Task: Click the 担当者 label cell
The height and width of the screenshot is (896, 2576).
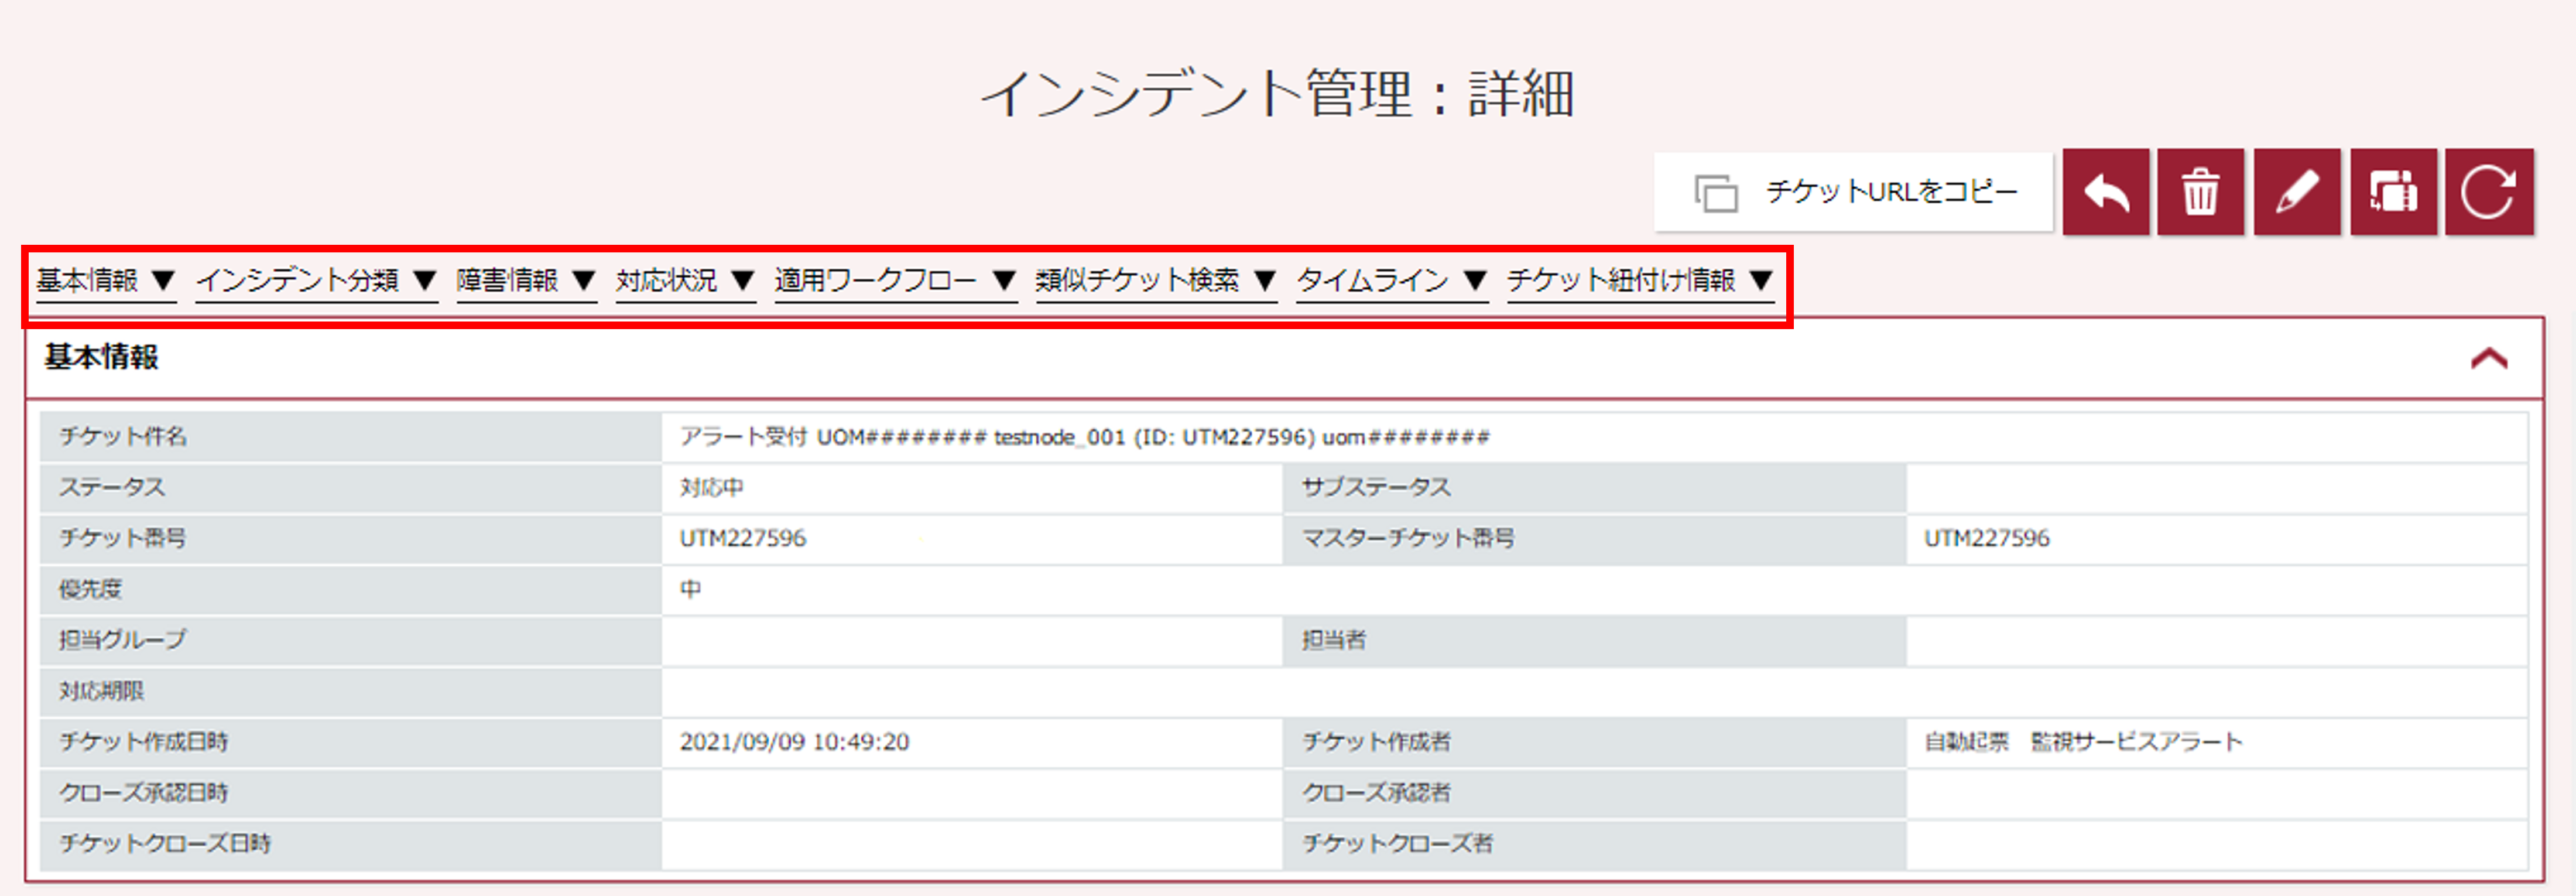Action: [1594, 640]
